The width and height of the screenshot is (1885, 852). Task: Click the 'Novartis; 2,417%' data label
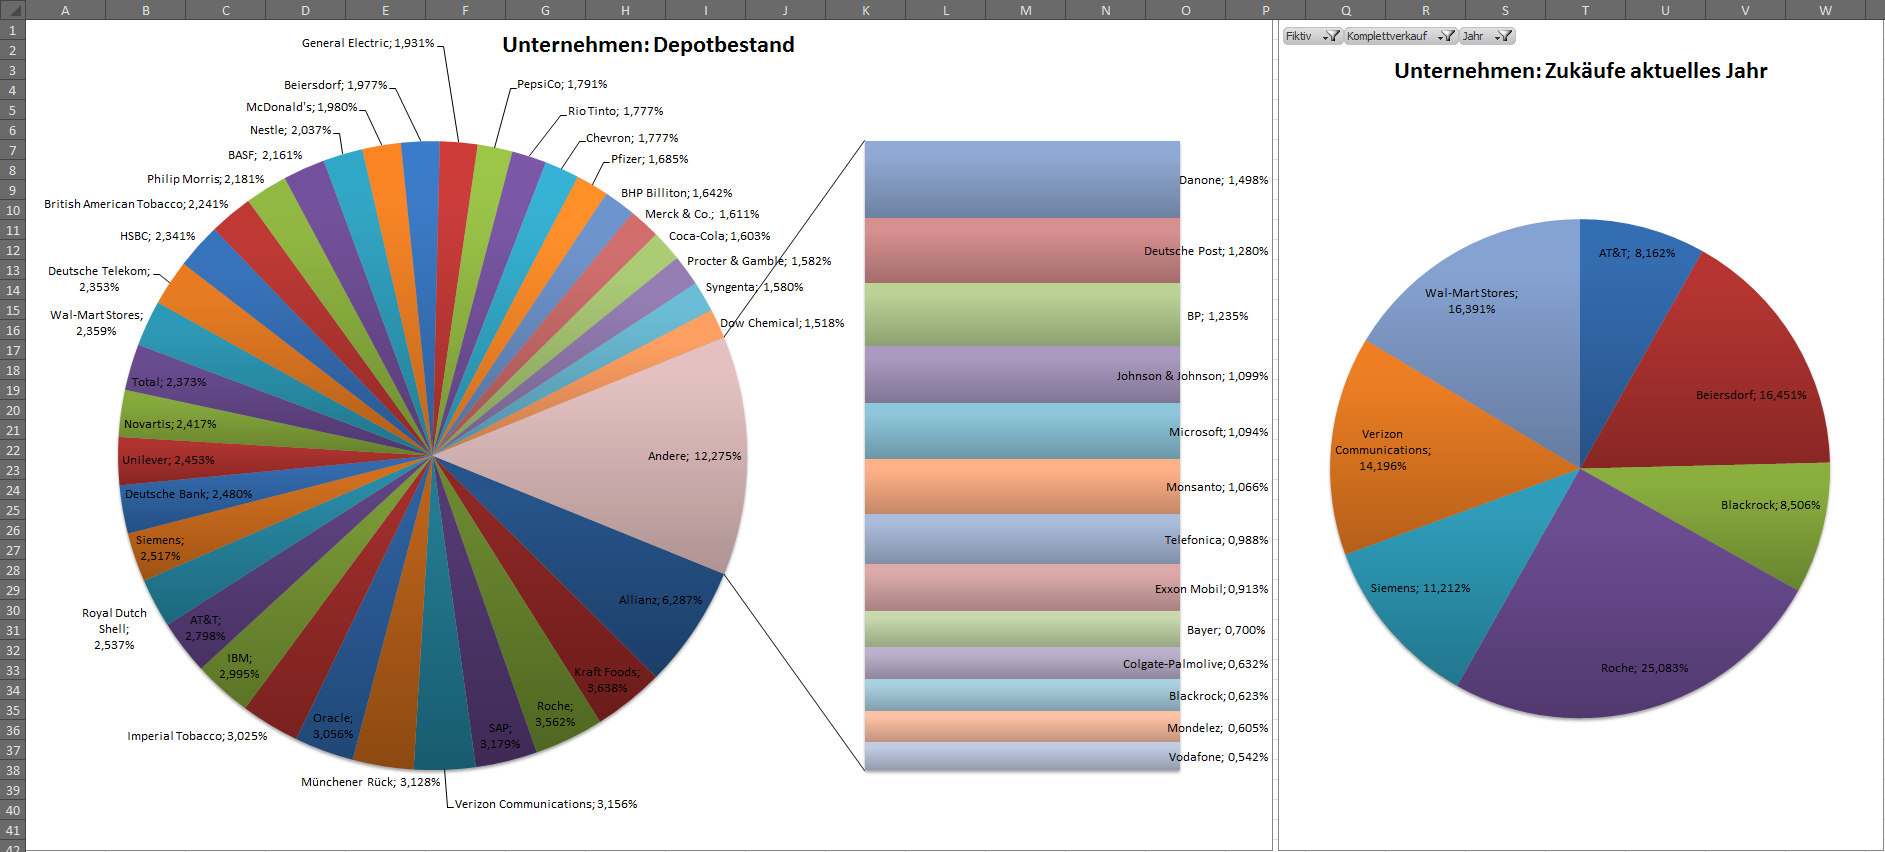tap(170, 424)
